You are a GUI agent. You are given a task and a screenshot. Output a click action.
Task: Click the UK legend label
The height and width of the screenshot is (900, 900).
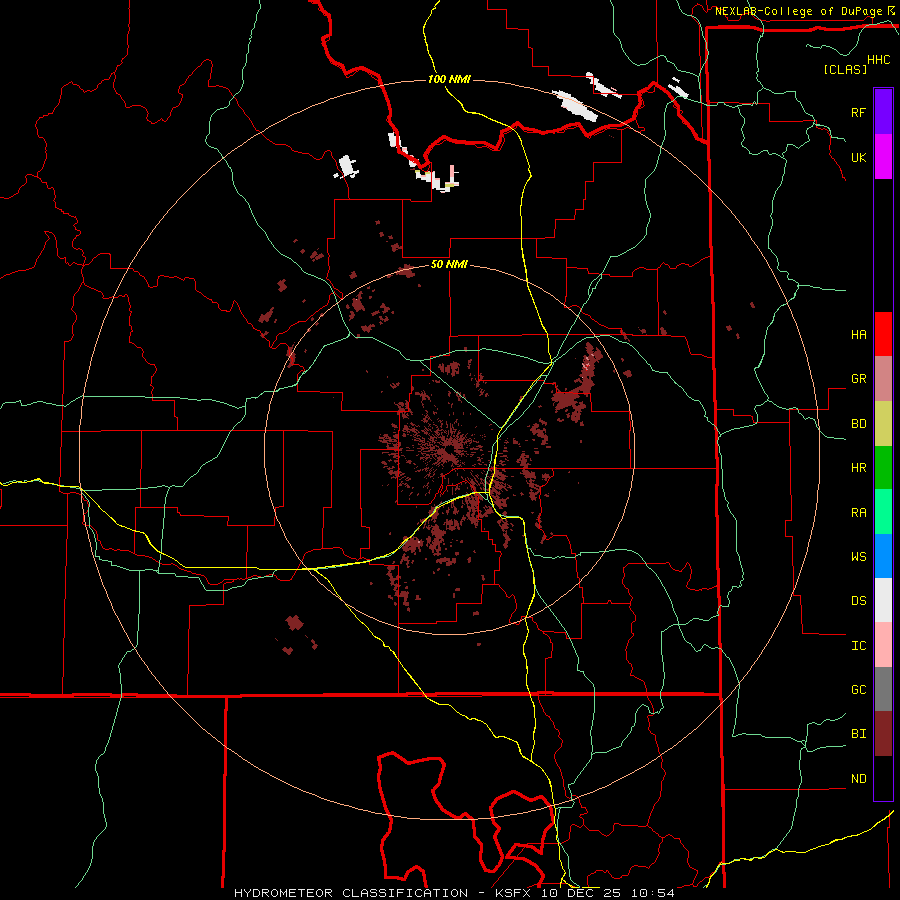pos(858,157)
